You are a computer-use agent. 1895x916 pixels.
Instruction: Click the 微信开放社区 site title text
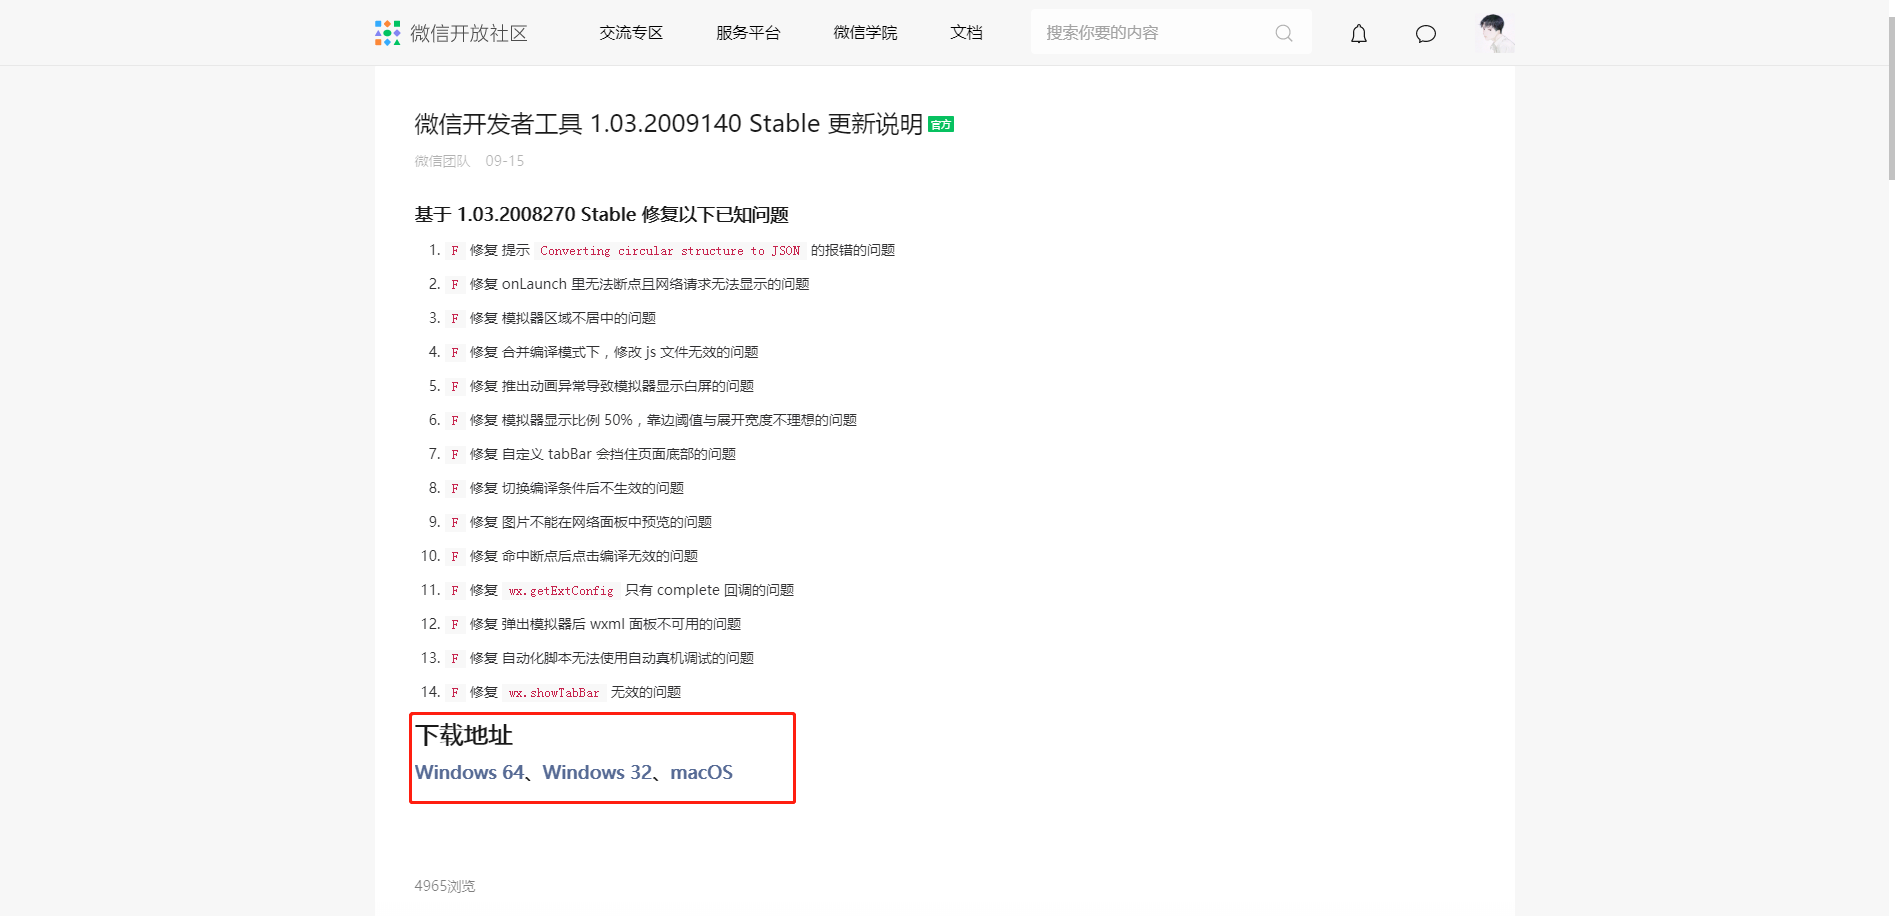tap(469, 33)
